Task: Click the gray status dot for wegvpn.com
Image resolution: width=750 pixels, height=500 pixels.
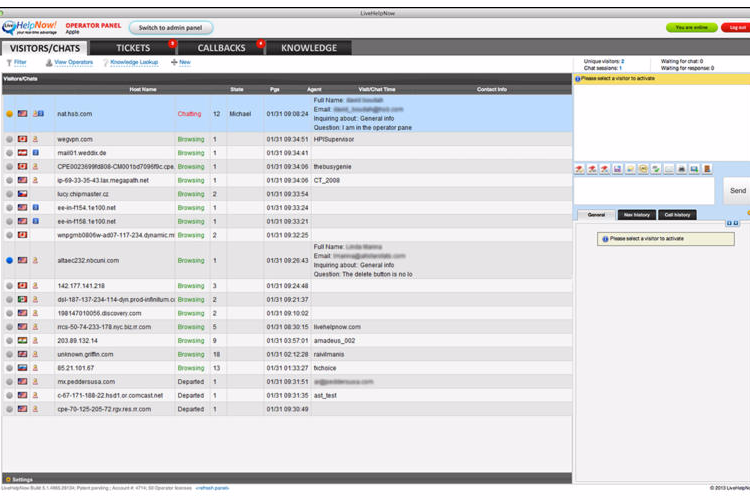Action: point(10,139)
